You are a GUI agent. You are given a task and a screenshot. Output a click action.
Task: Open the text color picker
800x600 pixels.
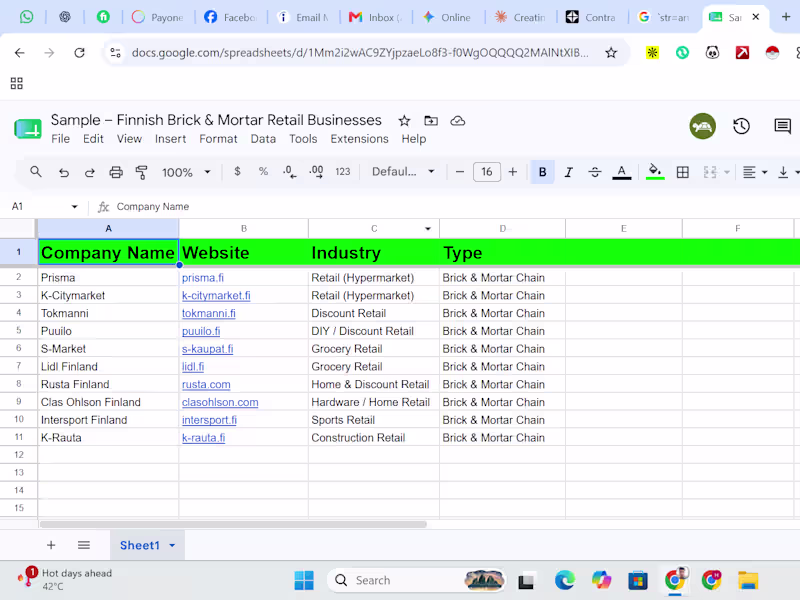621,172
